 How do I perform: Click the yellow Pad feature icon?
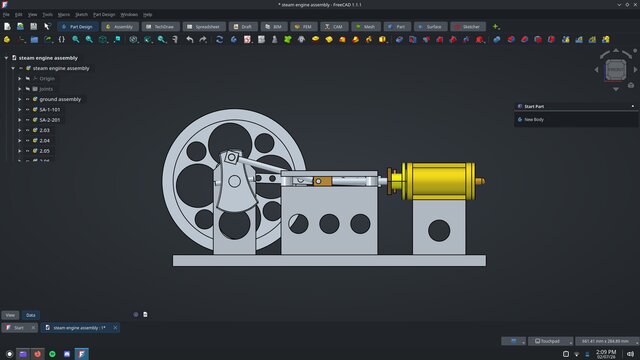click(x=315, y=40)
